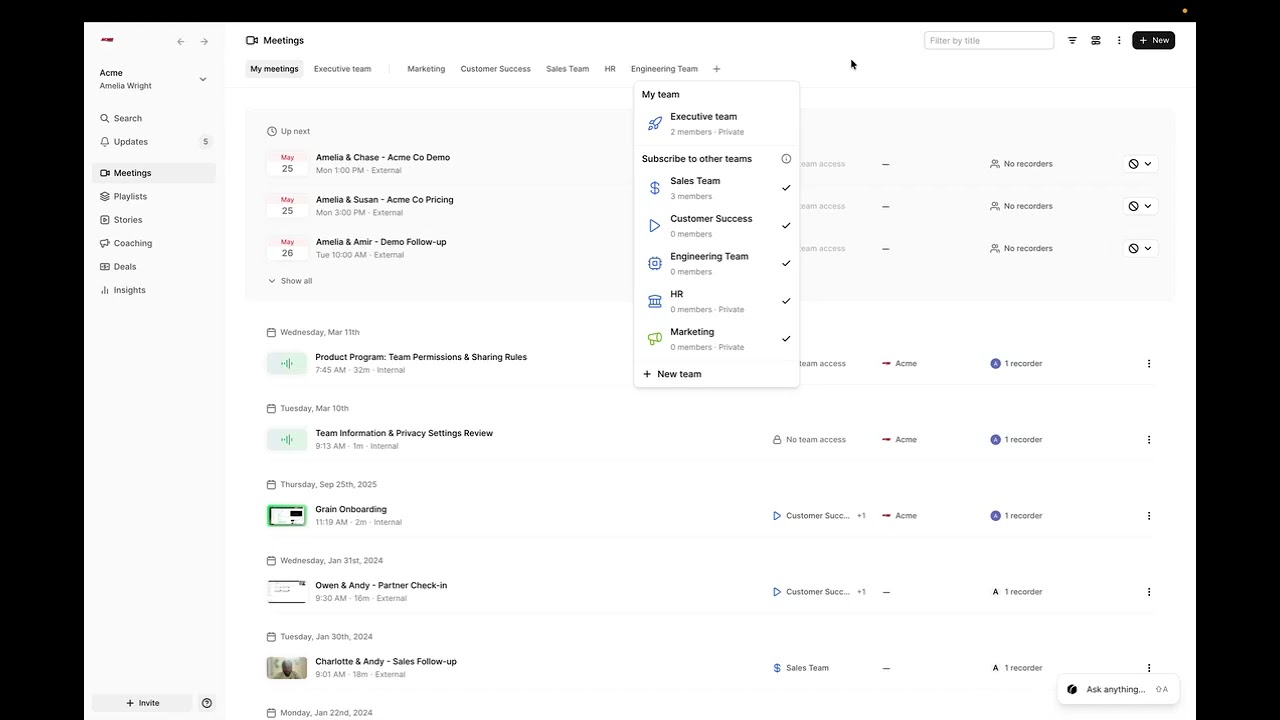1280x720 pixels.
Task: Switch to the Executive team tab
Action: click(342, 69)
